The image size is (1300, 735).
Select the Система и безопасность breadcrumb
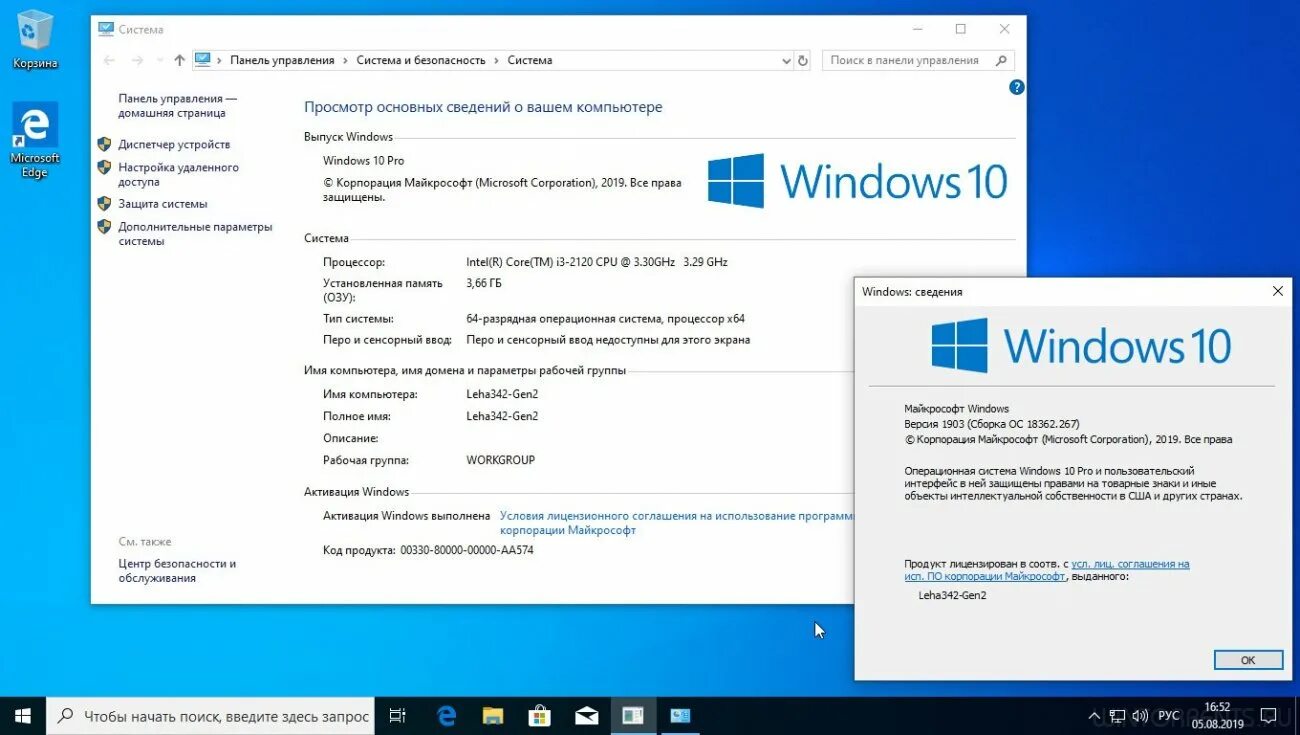[421, 60]
